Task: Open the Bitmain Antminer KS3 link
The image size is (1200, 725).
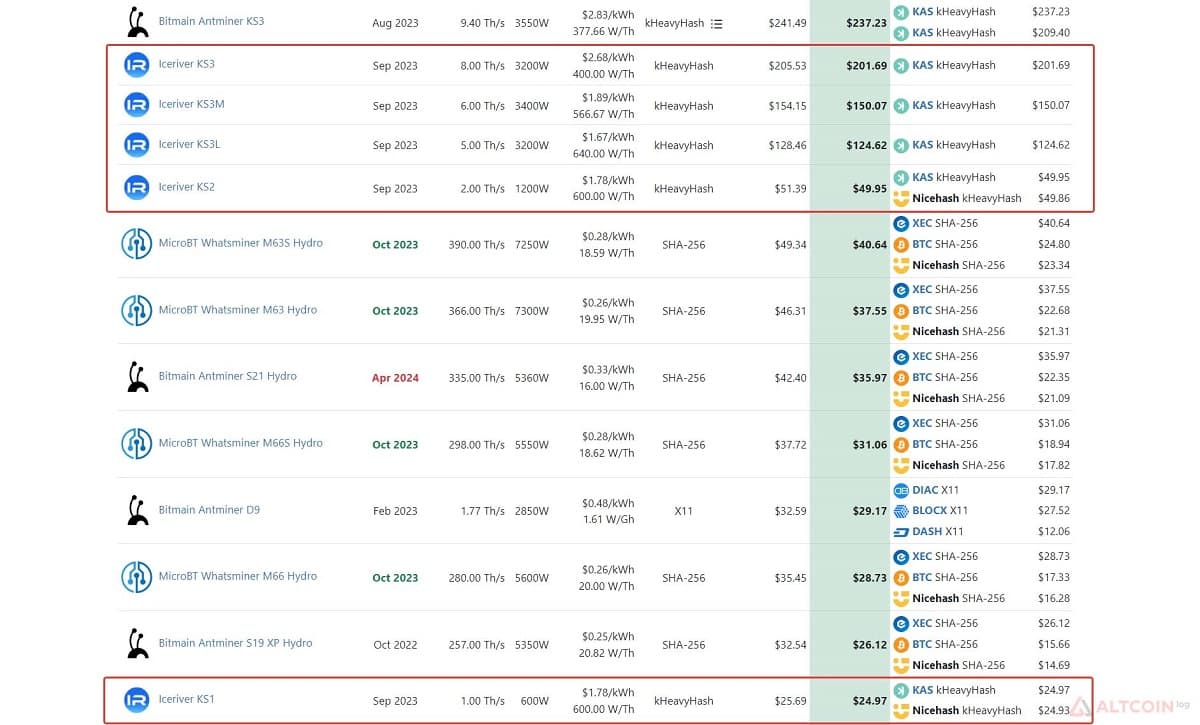Action: [211, 20]
